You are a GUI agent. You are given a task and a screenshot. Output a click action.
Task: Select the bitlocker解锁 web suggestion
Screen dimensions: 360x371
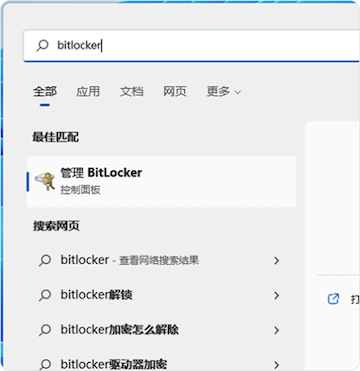[x=161, y=295]
